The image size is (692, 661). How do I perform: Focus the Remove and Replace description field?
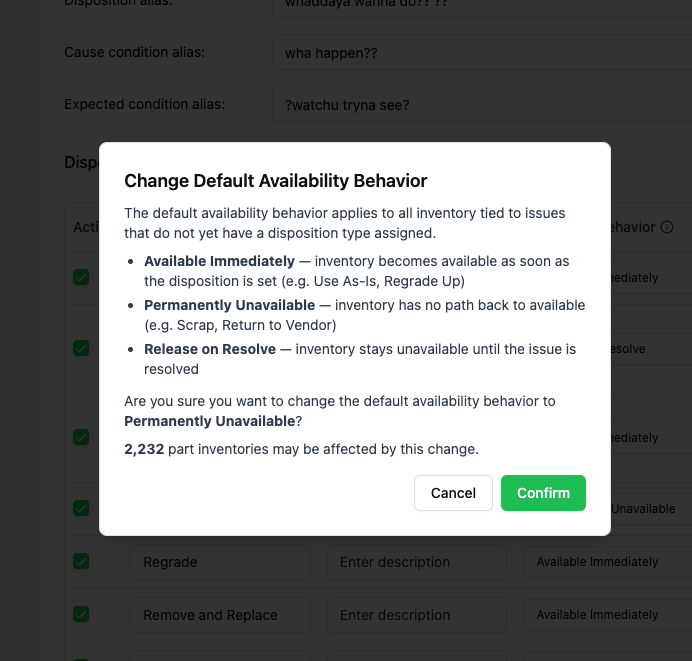[416, 615]
